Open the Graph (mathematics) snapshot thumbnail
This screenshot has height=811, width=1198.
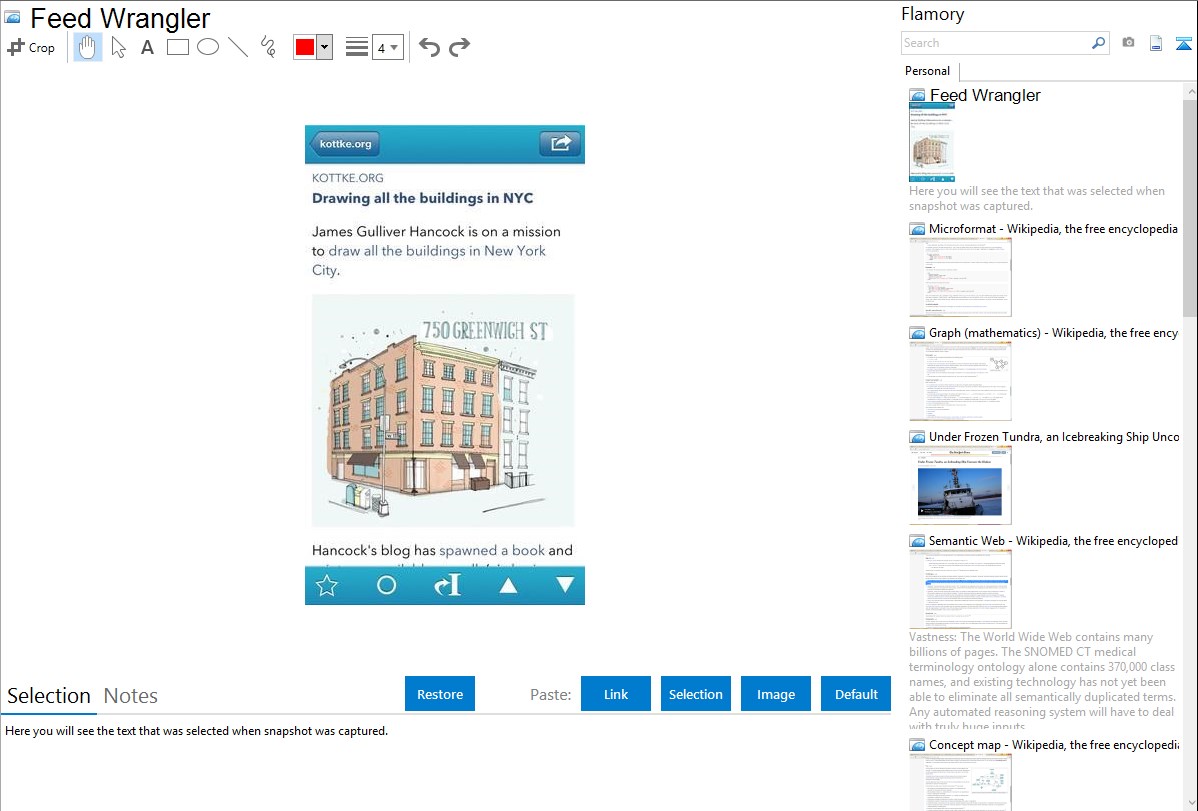(x=960, y=381)
